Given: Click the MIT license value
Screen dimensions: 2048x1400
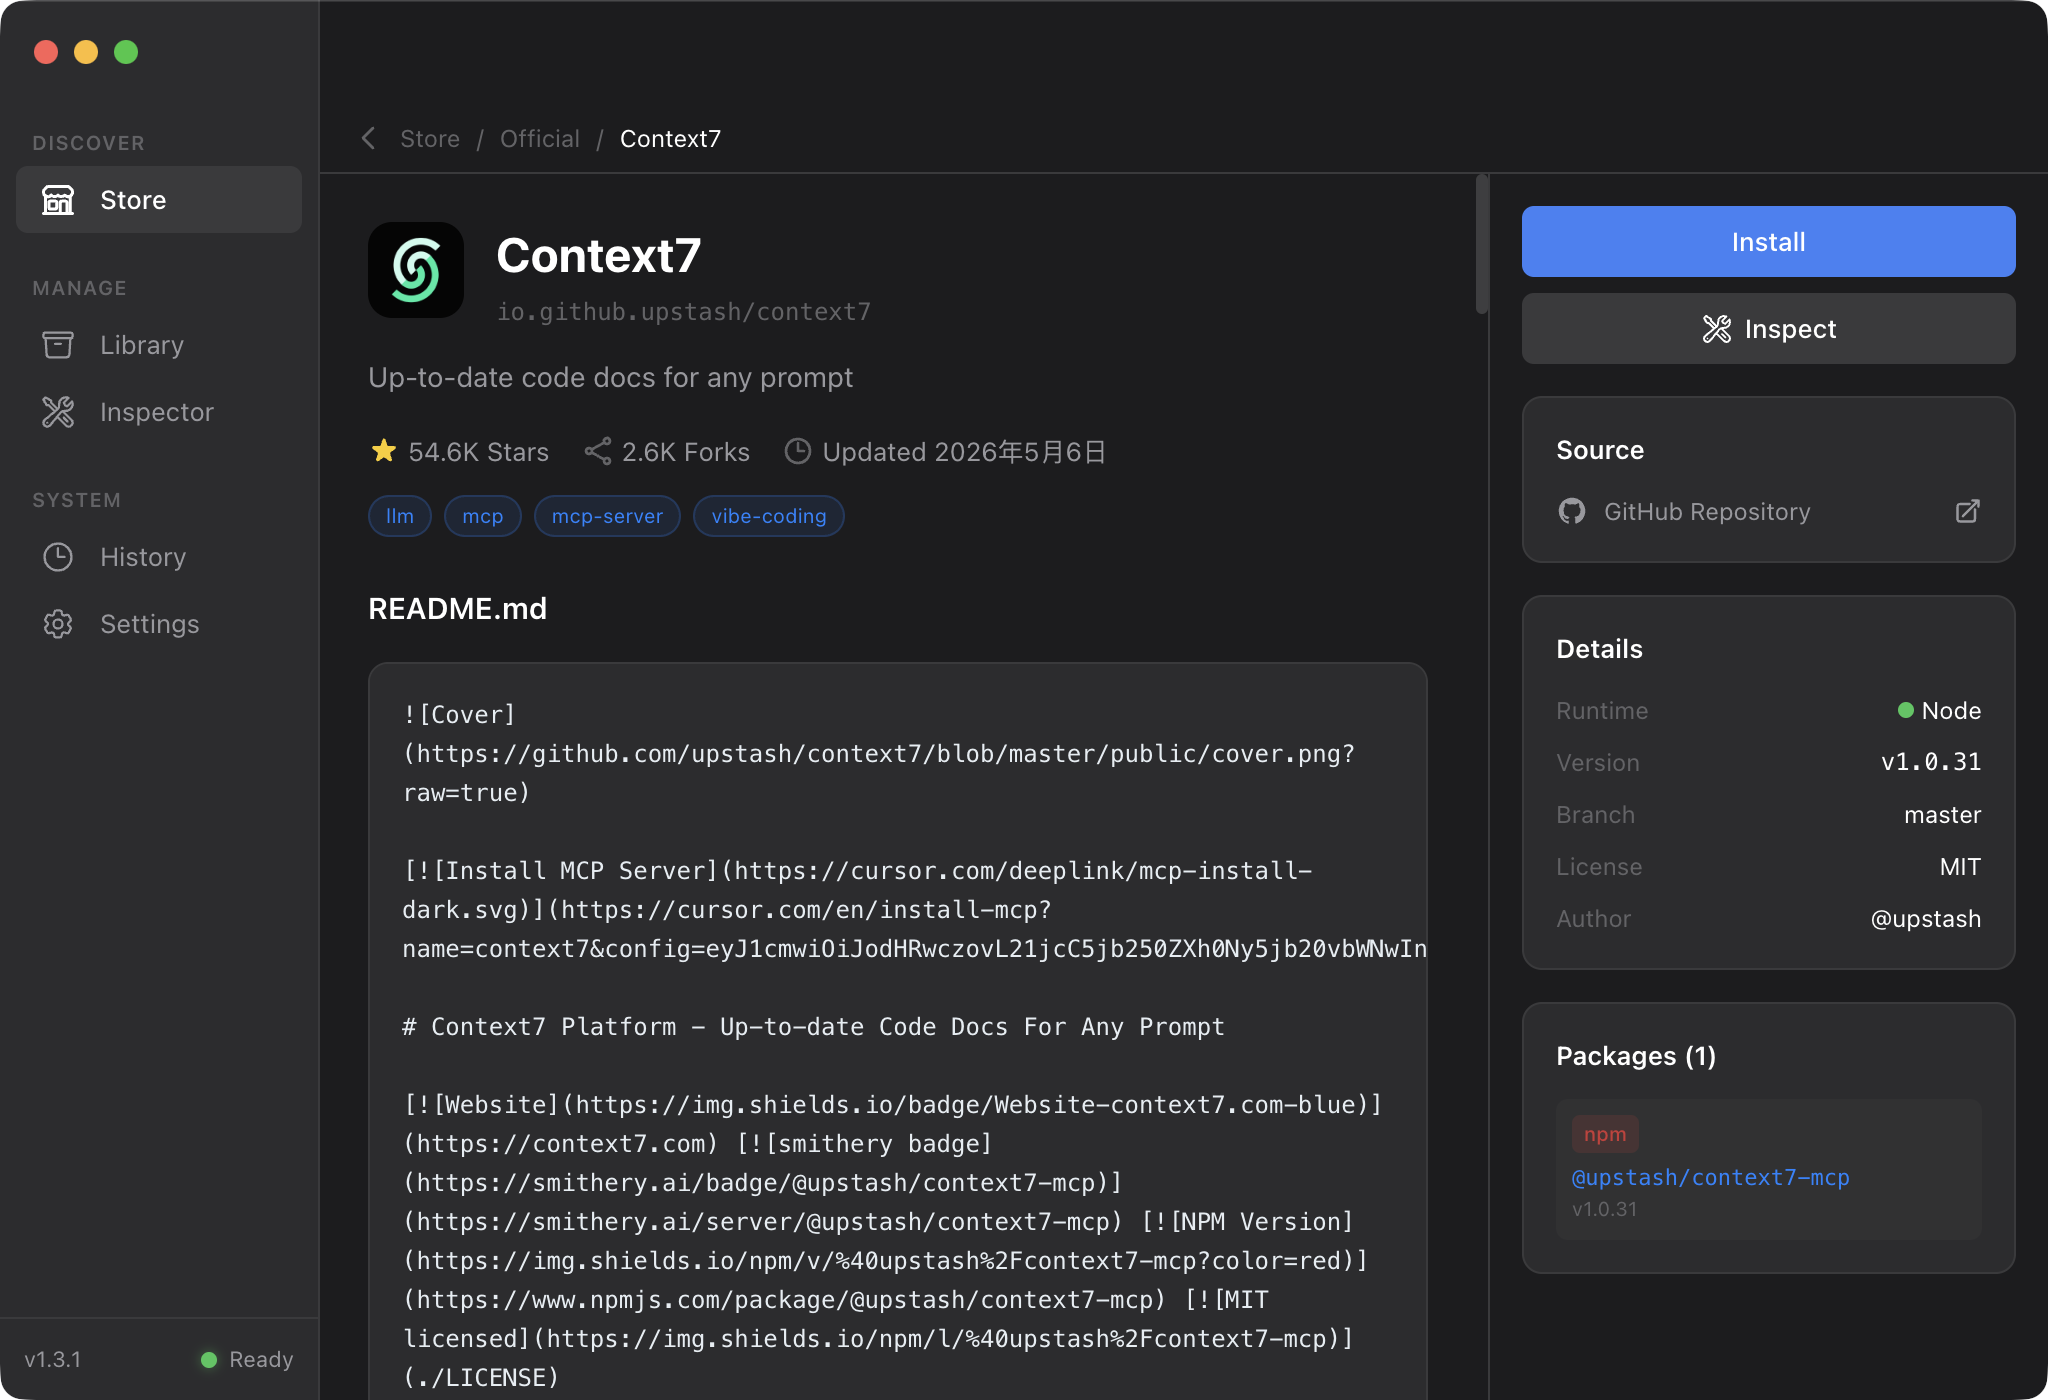Looking at the screenshot, I should (x=1960, y=867).
